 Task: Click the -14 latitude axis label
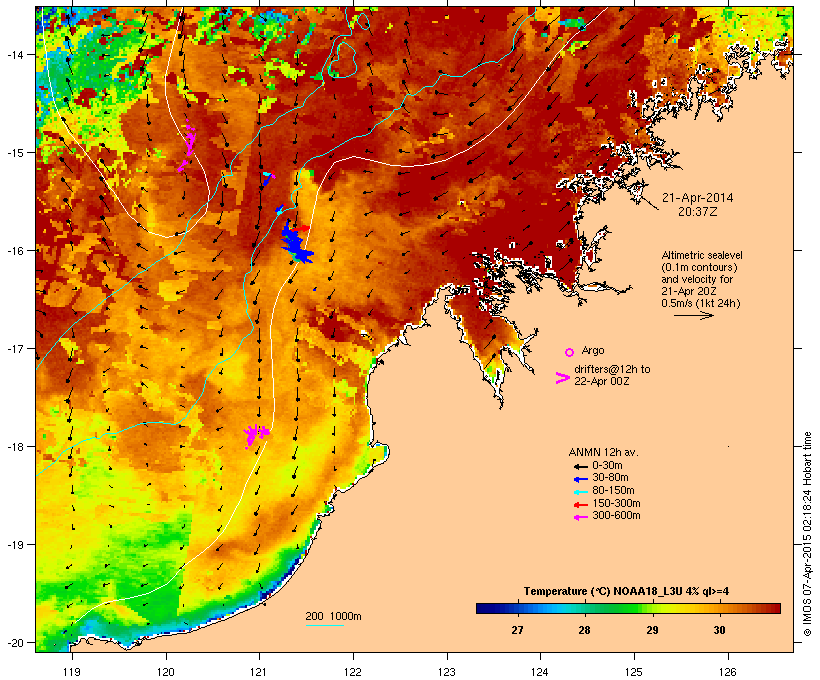[14, 54]
